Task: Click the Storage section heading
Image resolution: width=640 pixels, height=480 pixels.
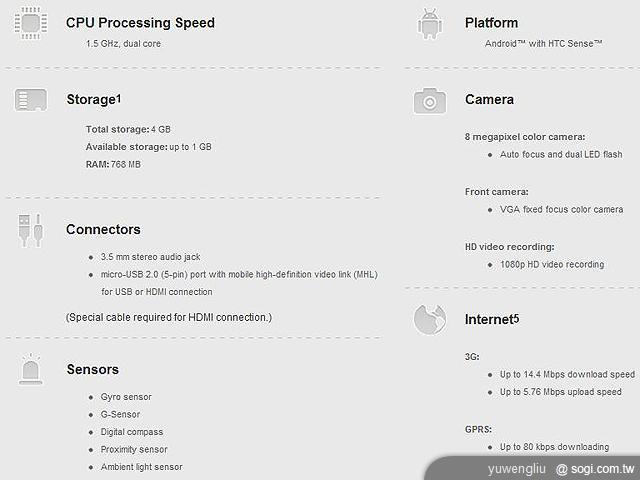Action: click(x=90, y=100)
